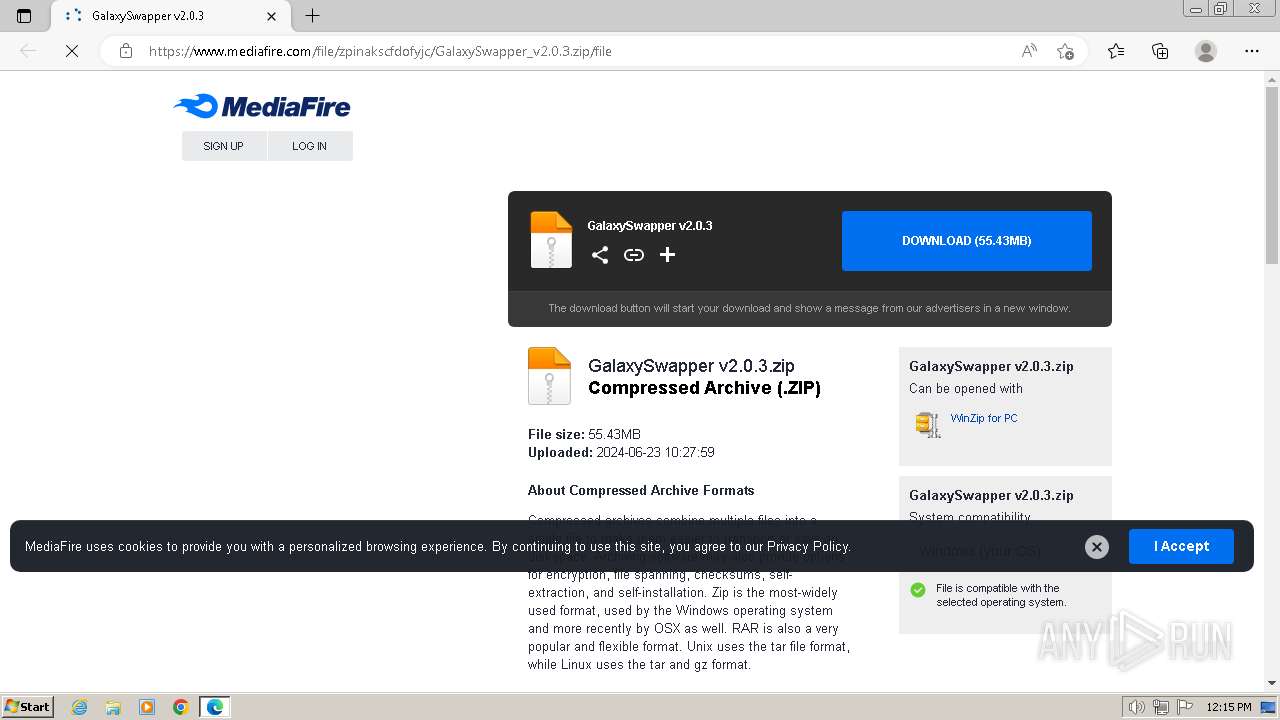
Task: Open the WinZip for PC link
Action: point(984,418)
